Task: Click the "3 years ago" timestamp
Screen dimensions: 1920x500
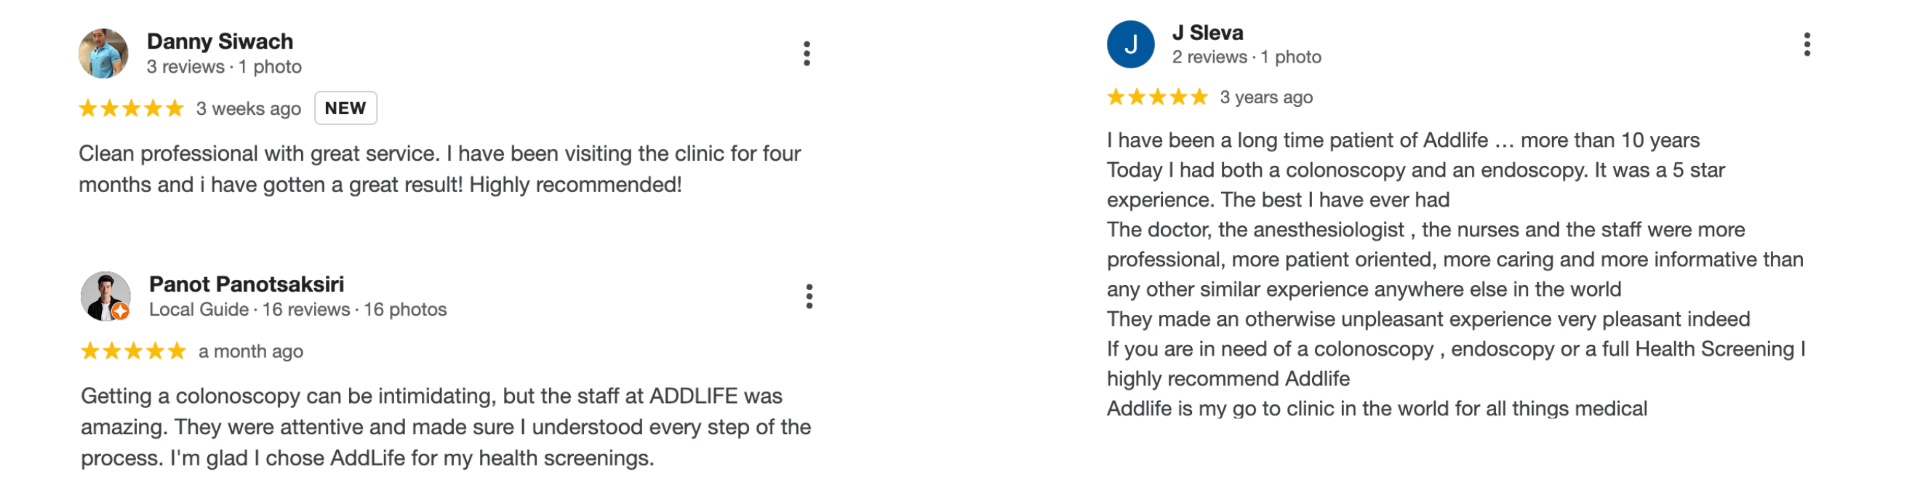Action: 1266,97
